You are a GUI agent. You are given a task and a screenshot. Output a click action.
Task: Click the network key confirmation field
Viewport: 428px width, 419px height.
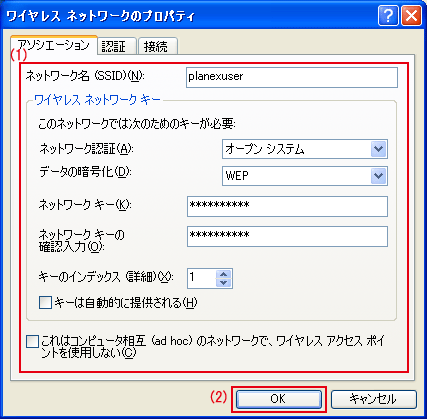pos(287,237)
